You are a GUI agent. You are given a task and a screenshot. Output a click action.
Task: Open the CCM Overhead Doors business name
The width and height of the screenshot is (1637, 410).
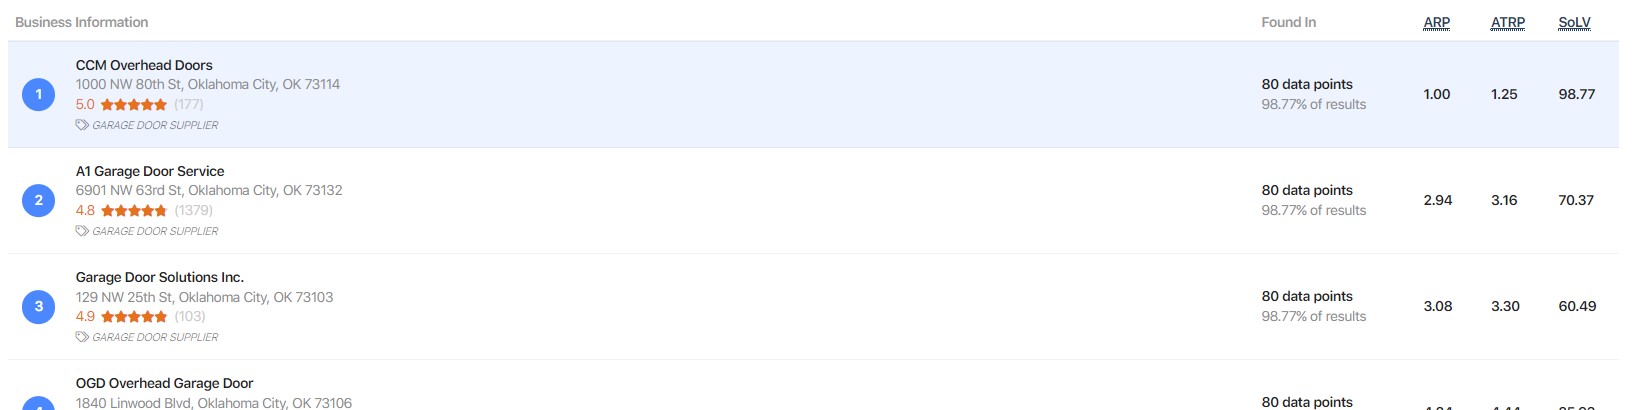(144, 65)
